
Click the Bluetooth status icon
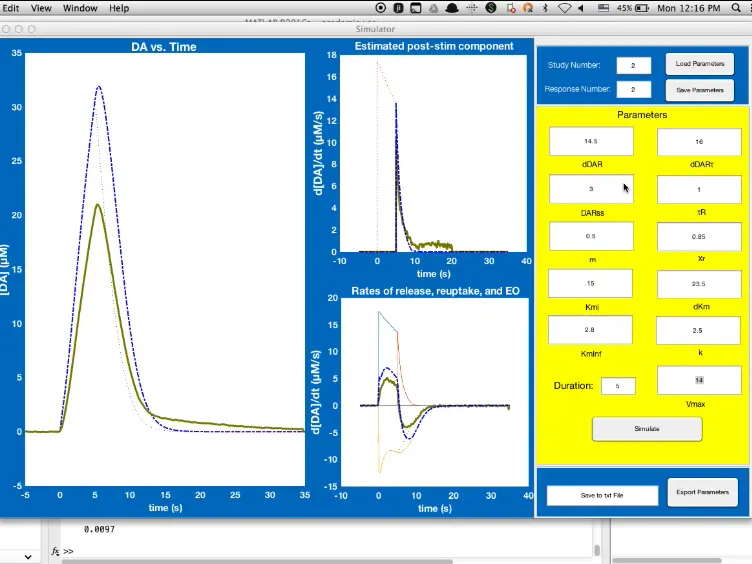(x=545, y=8)
